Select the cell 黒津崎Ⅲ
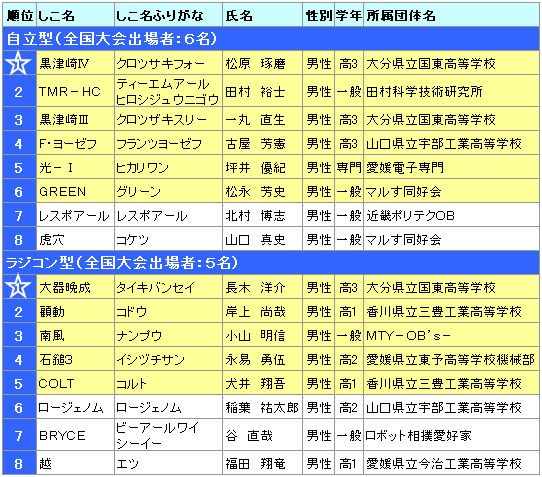This screenshot has width=542, height=477. pyautogui.click(x=75, y=120)
